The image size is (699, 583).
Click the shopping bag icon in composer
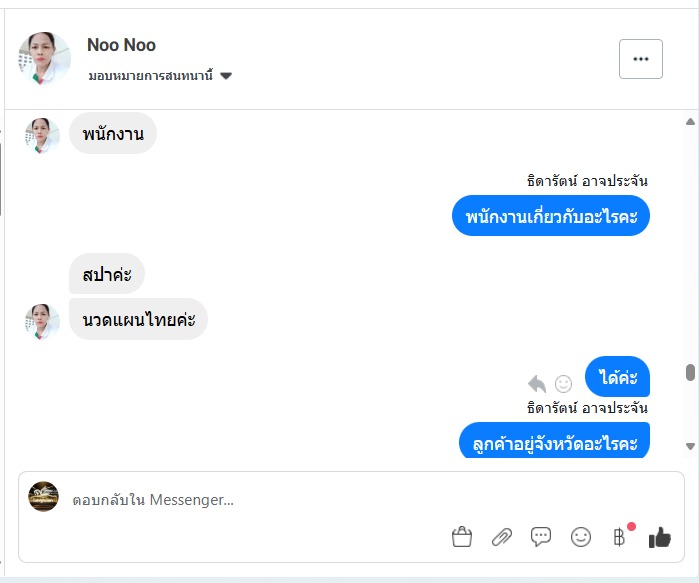coord(461,537)
